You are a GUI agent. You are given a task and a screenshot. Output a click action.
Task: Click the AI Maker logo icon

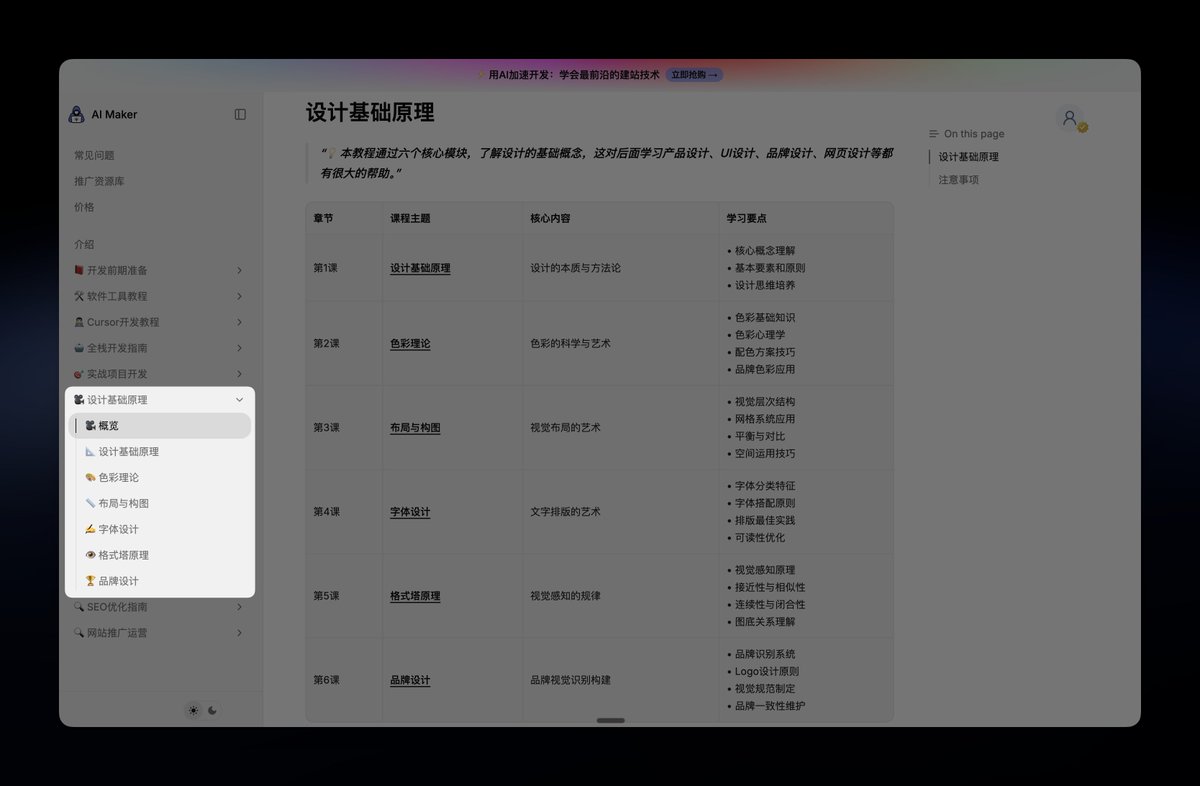79,114
